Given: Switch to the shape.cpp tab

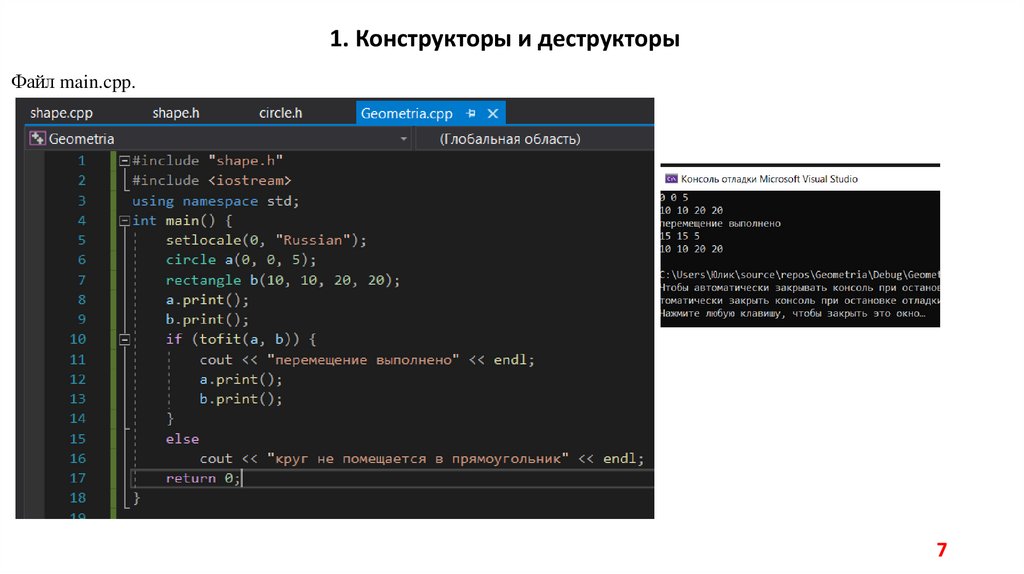Looking at the screenshot, I should [x=61, y=113].
